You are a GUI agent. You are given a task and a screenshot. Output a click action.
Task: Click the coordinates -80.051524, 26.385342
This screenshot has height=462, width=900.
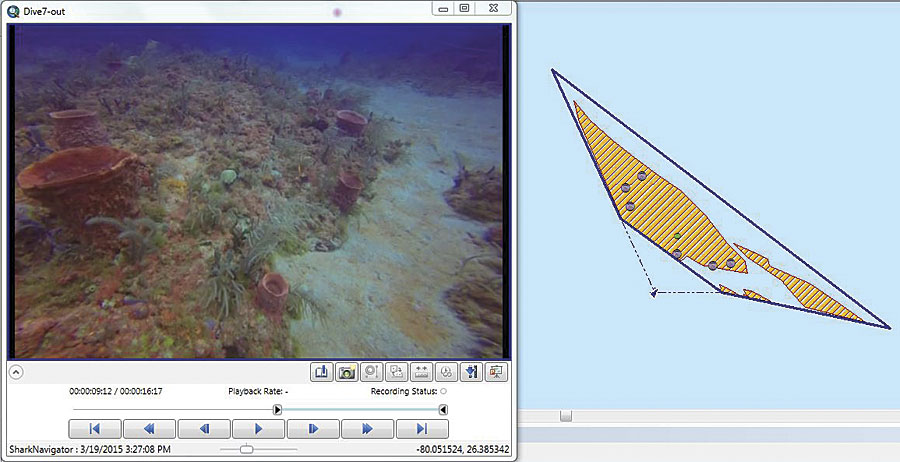(x=463, y=449)
